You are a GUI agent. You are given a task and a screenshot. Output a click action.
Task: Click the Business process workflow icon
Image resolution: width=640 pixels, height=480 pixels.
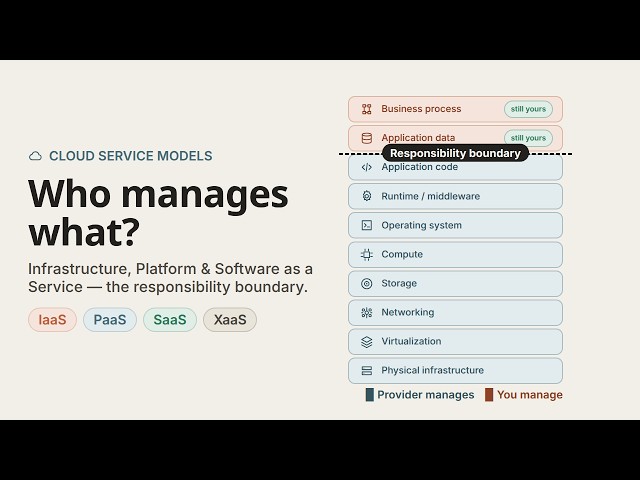[367, 109]
